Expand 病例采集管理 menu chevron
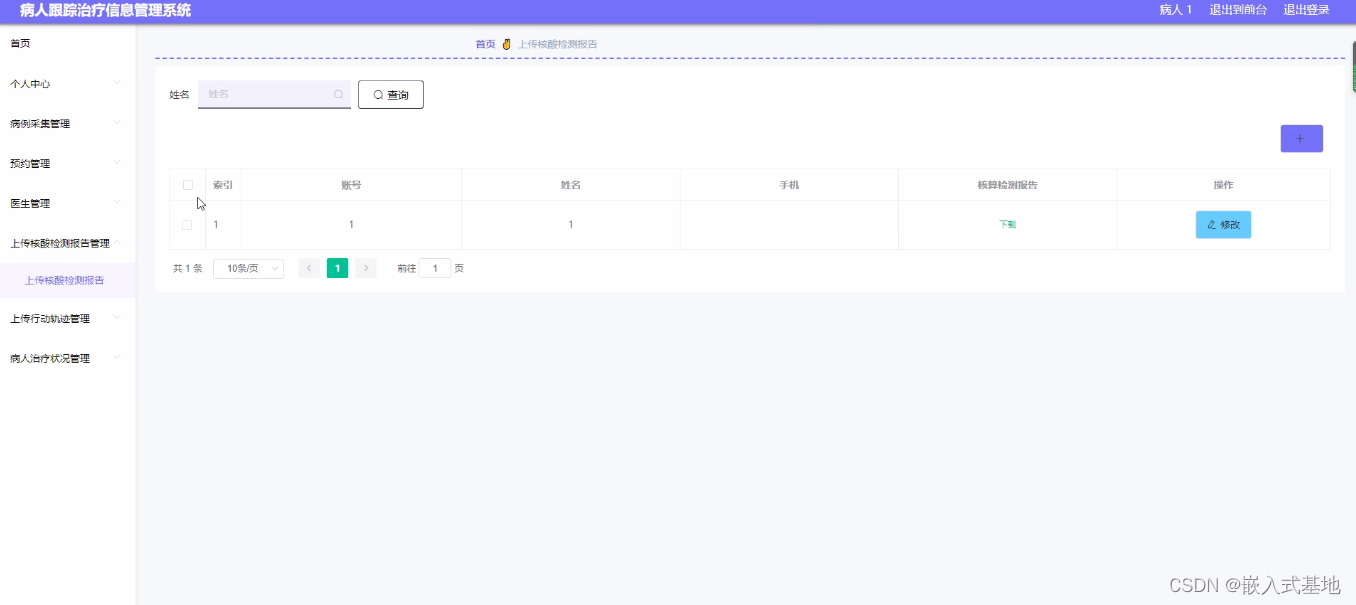The height and width of the screenshot is (605, 1356). coord(117,123)
